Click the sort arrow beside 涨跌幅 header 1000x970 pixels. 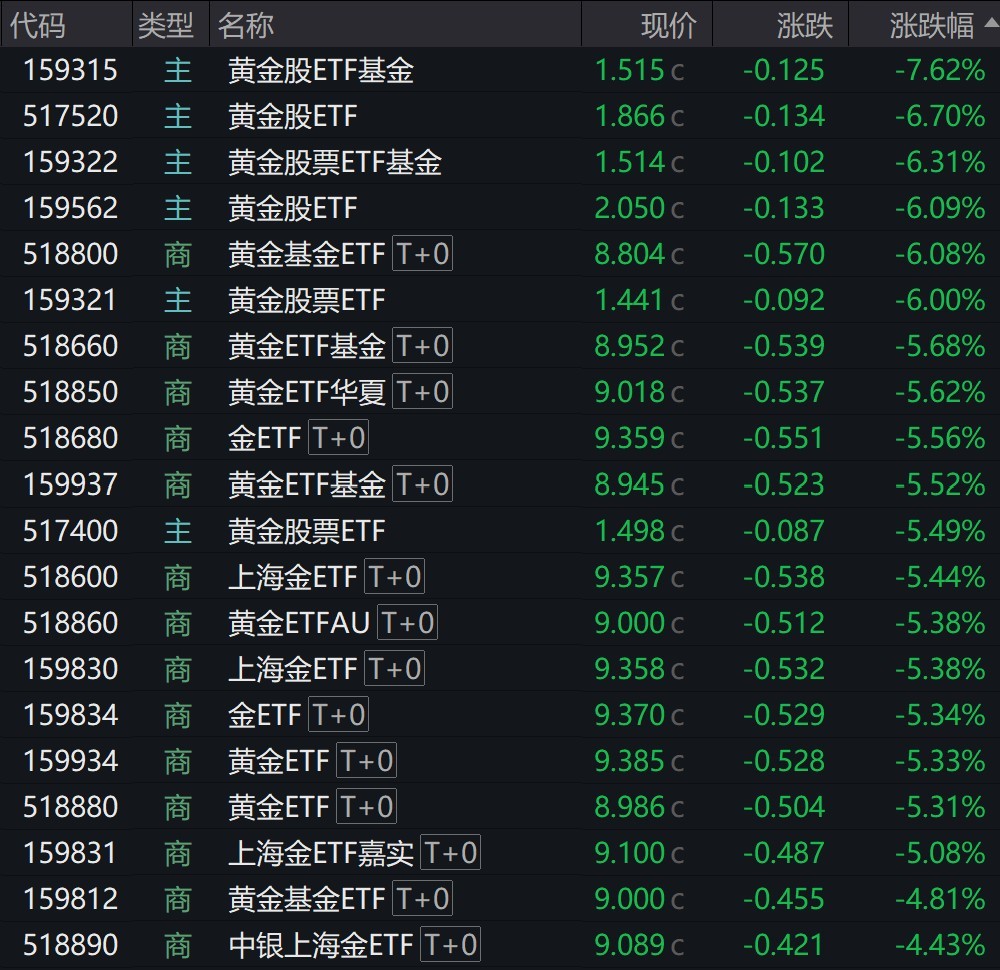click(987, 26)
